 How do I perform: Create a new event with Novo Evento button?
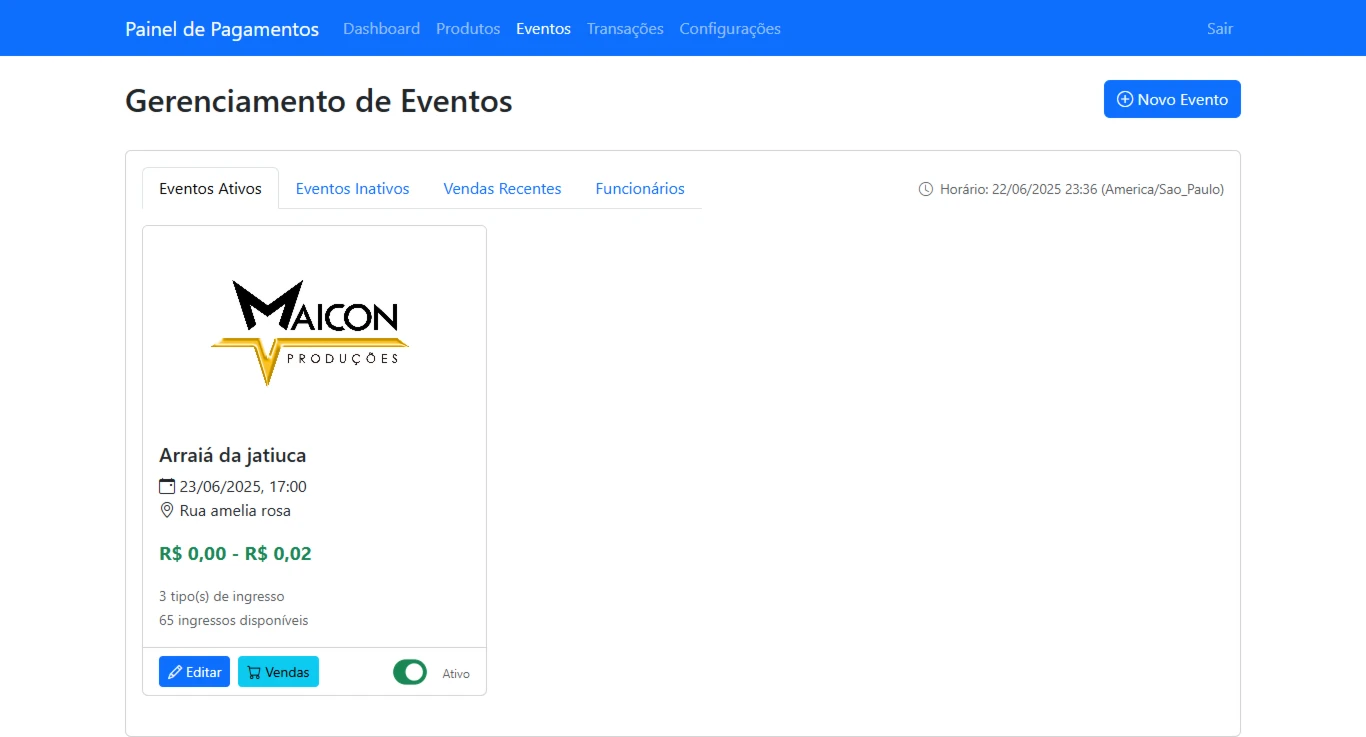[x=1172, y=99]
